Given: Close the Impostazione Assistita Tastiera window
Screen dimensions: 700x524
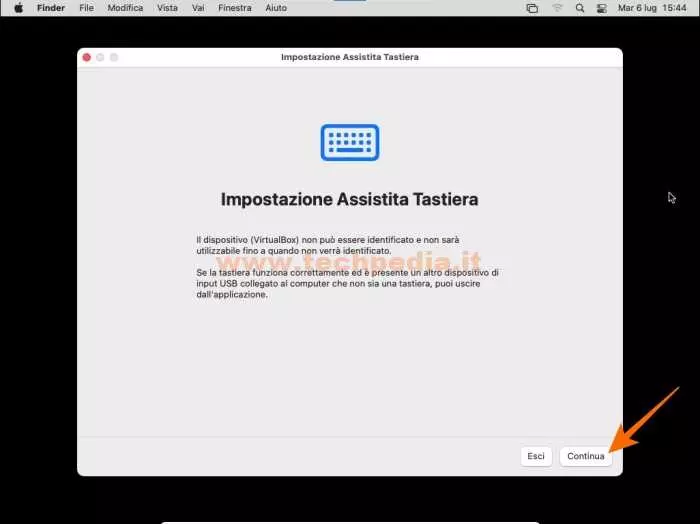Looking at the screenshot, I should point(87,57).
